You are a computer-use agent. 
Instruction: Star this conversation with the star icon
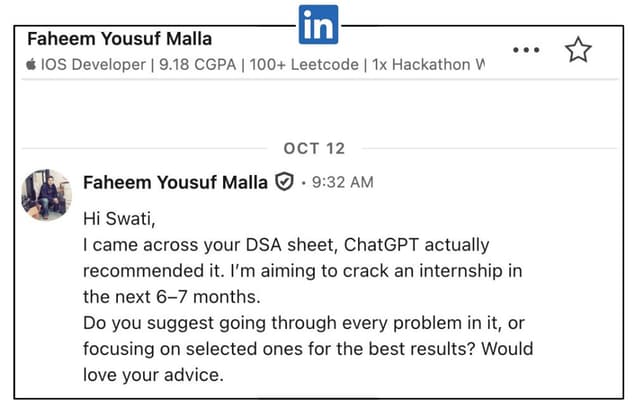(578, 50)
